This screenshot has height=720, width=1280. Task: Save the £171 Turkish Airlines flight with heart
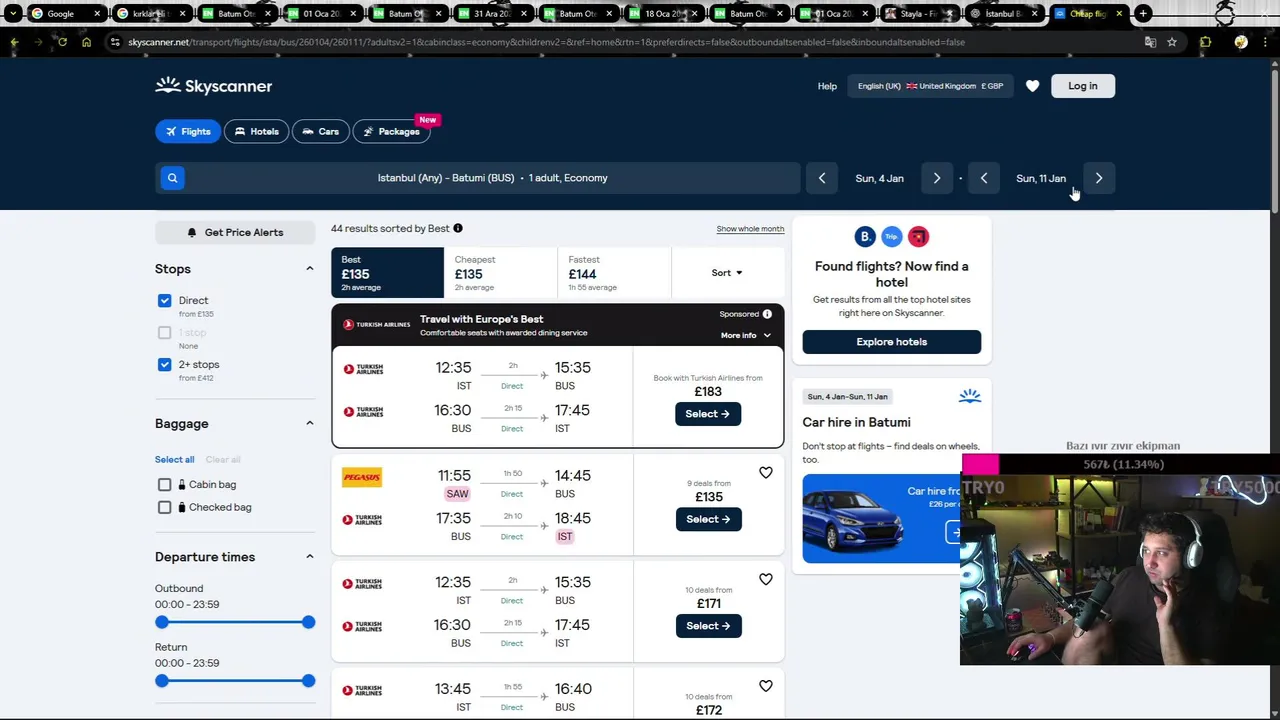click(766, 579)
